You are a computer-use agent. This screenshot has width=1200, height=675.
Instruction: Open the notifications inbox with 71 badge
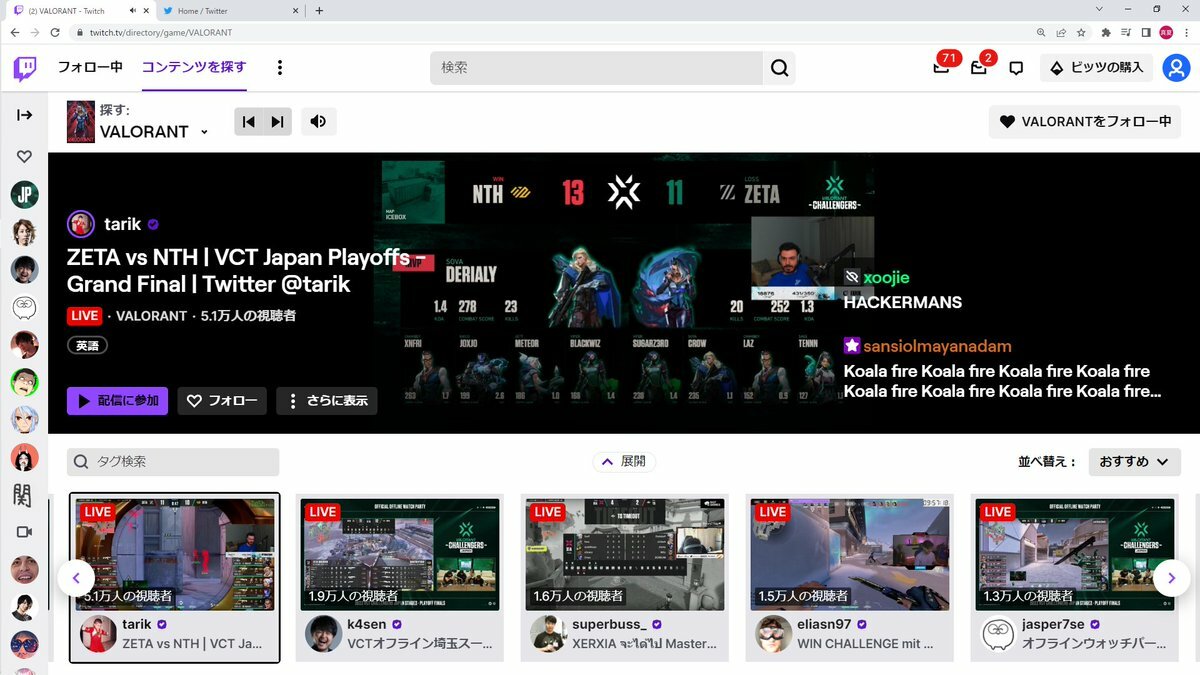pos(941,68)
